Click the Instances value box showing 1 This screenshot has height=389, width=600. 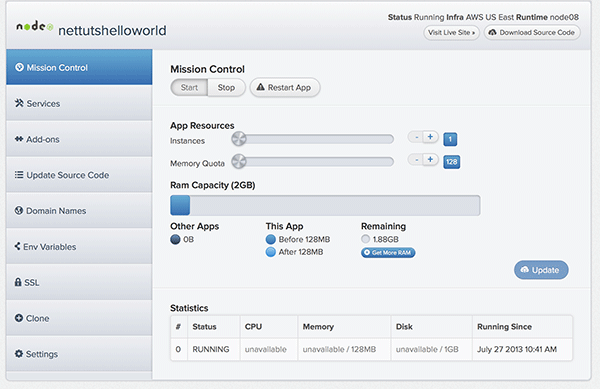coord(450,139)
